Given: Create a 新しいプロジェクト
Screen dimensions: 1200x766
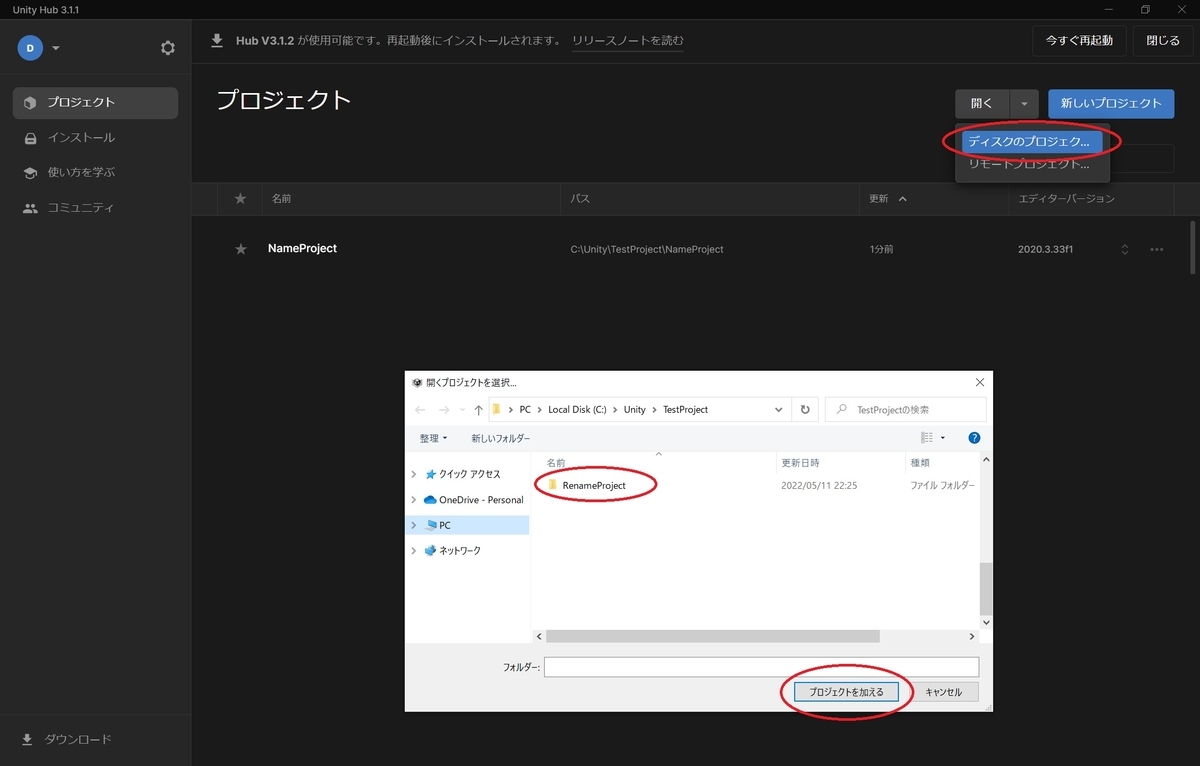Looking at the screenshot, I should pos(1111,103).
